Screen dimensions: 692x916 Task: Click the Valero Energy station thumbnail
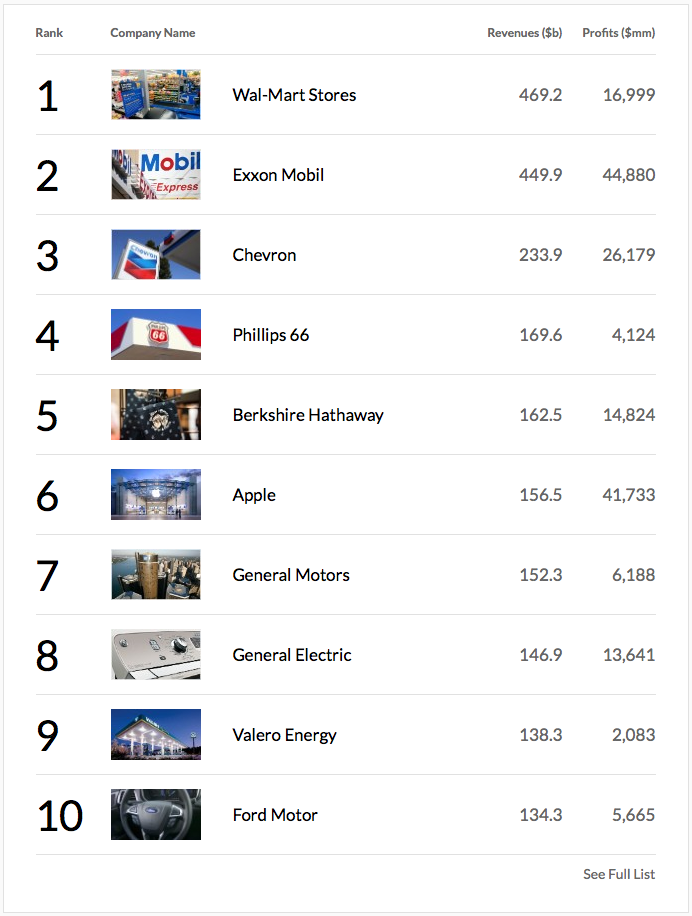tap(155, 735)
